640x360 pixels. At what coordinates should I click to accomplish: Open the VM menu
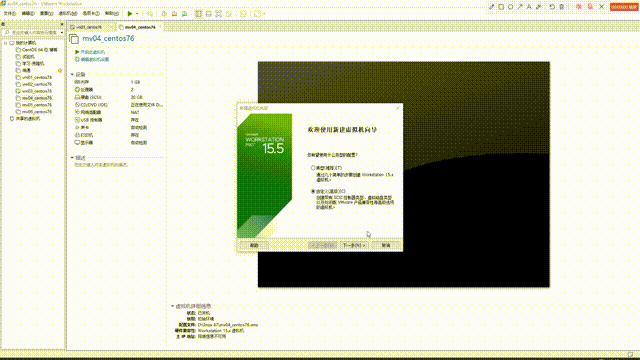68,13
